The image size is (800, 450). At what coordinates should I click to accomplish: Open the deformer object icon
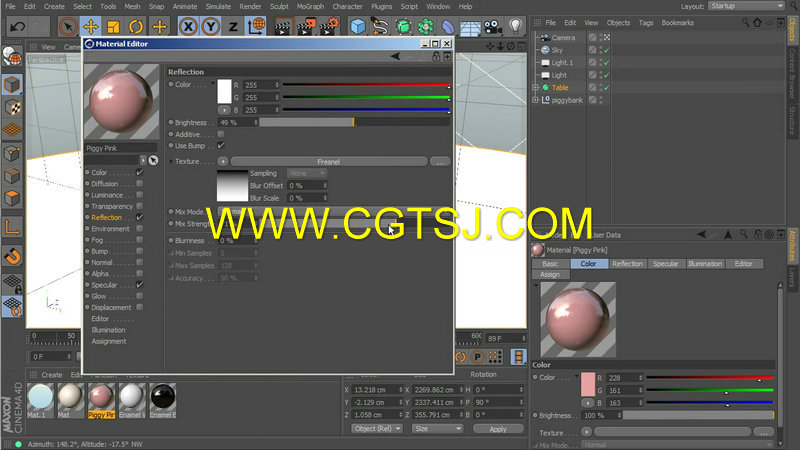tap(448, 26)
